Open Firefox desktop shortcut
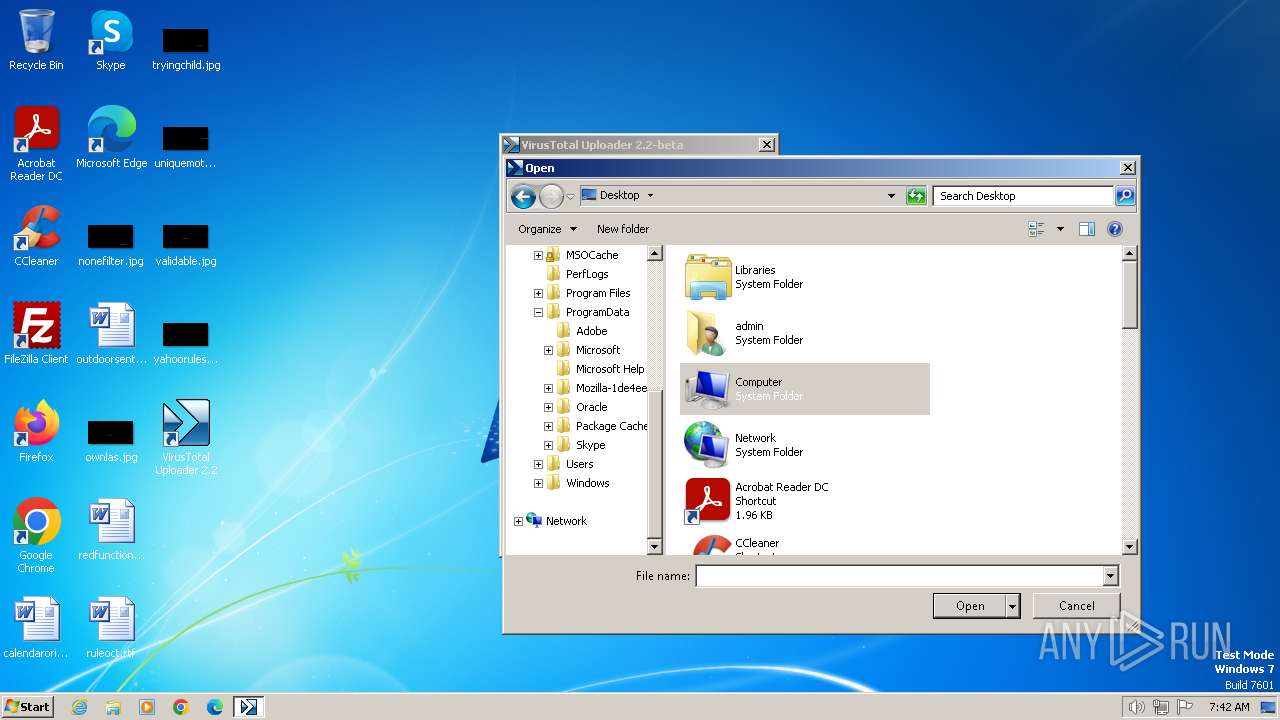This screenshot has width=1280, height=720. [36, 432]
